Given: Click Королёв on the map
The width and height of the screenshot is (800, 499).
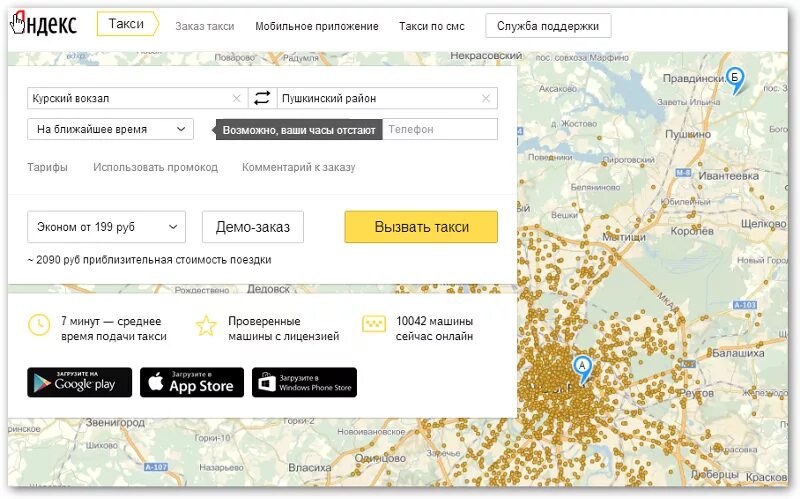Looking at the screenshot, I should (x=692, y=231).
